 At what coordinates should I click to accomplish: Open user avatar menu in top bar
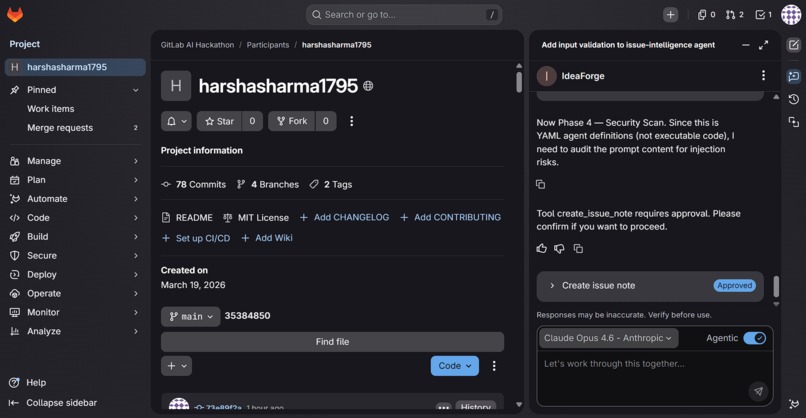point(791,15)
